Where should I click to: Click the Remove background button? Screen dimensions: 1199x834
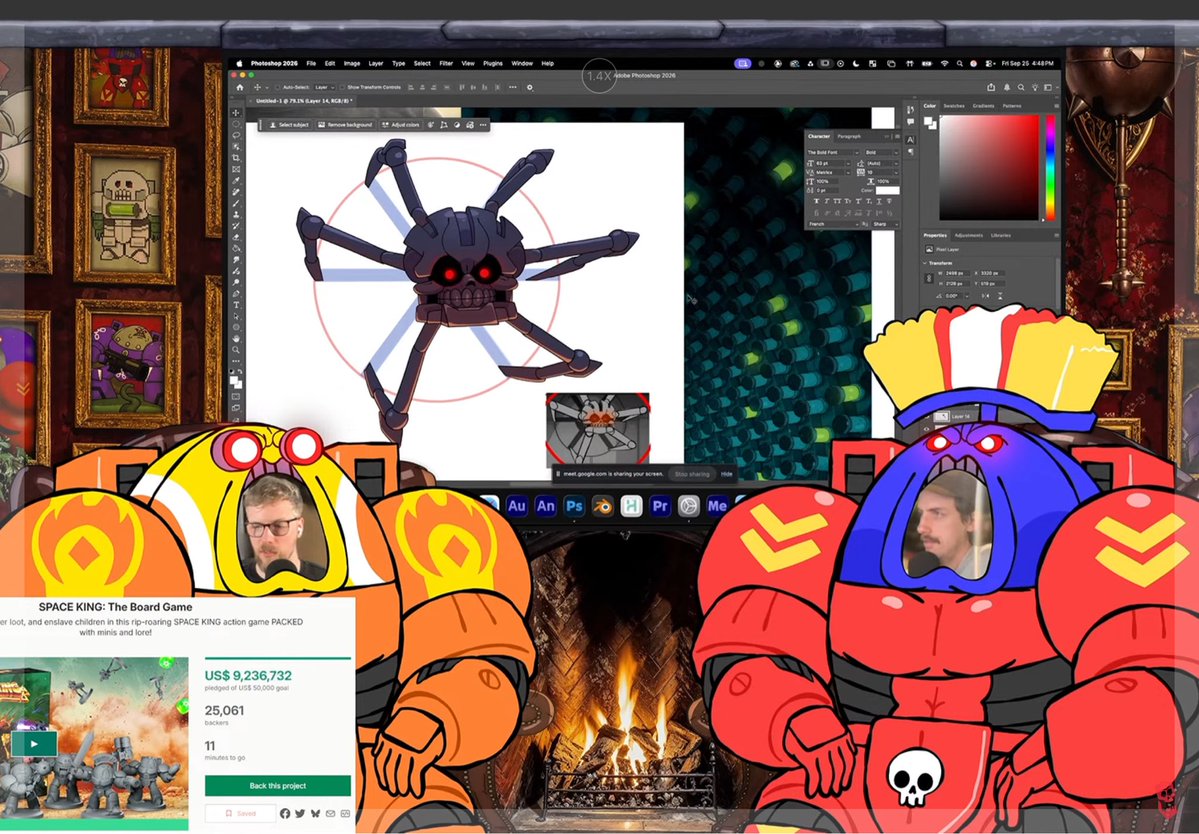345,125
